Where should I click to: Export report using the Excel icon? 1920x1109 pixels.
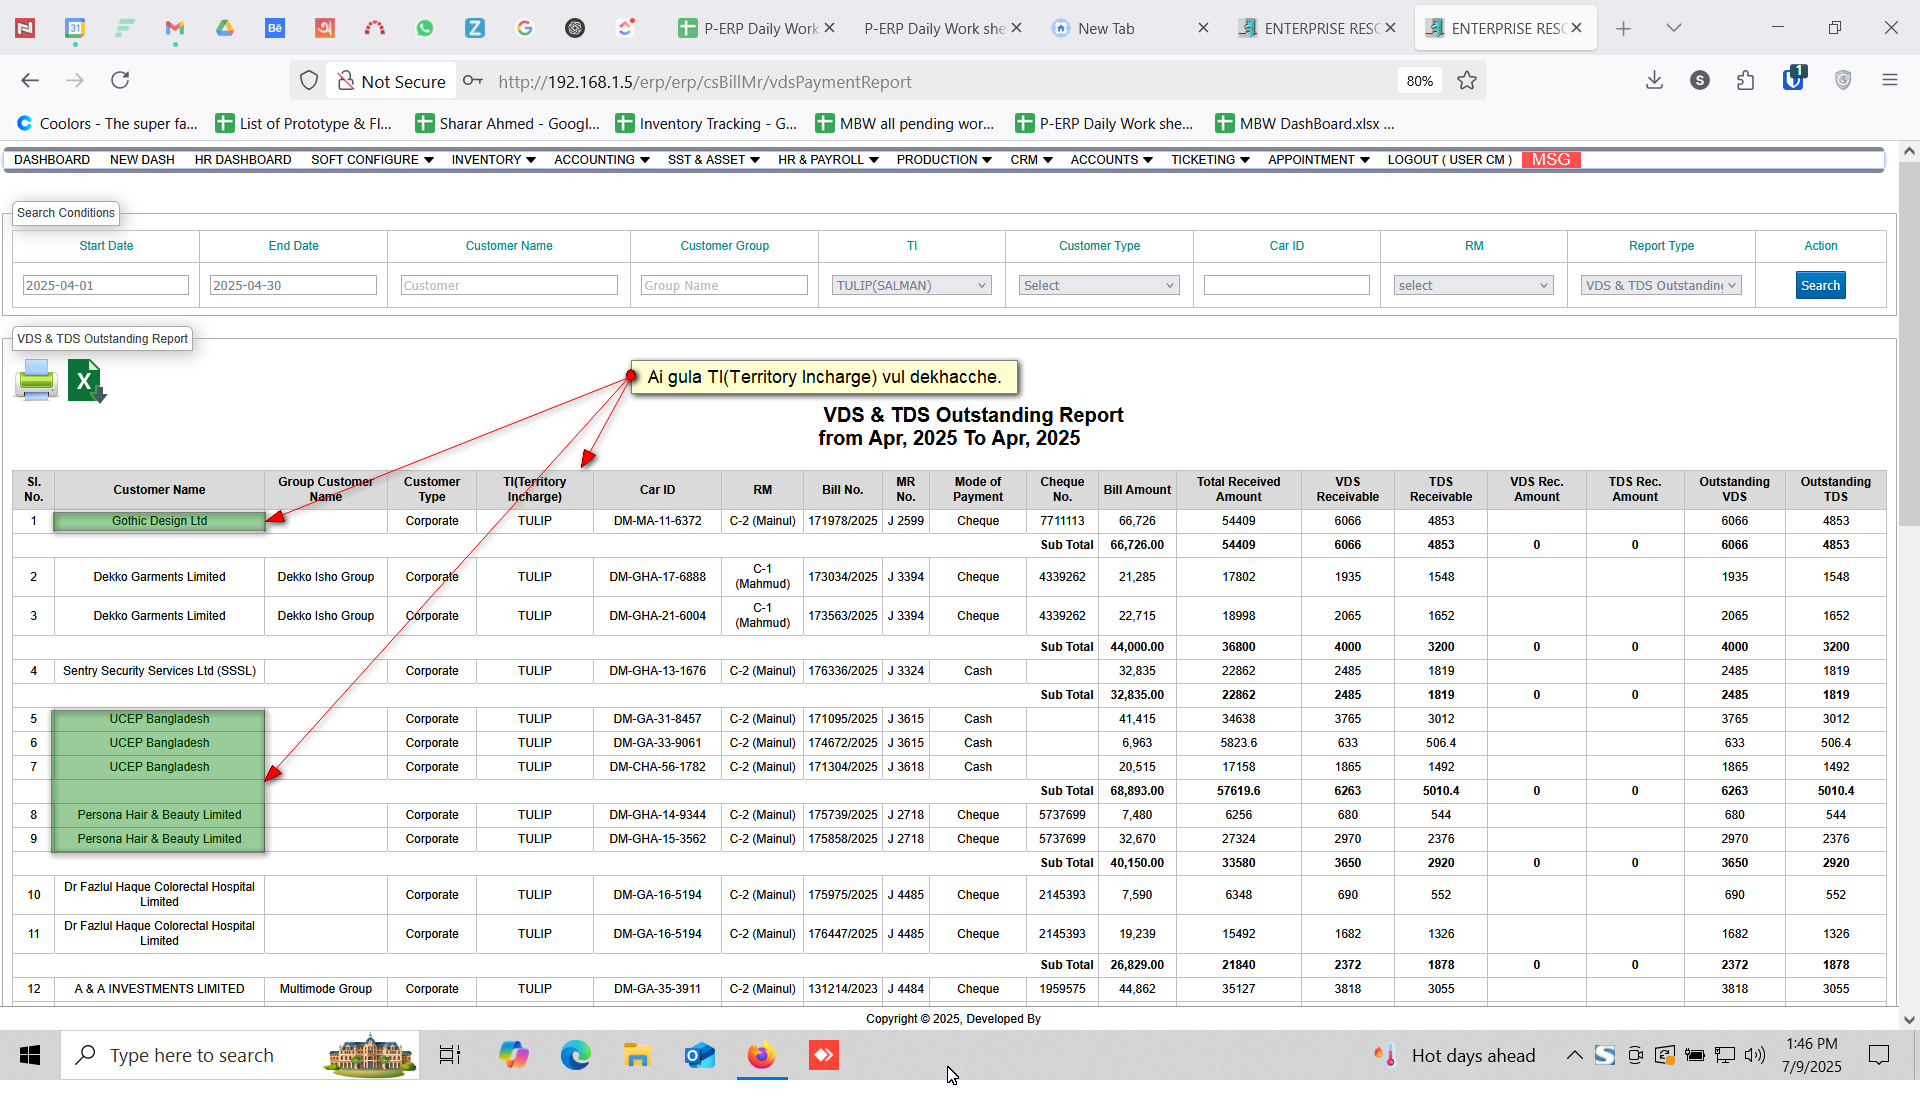[x=86, y=381]
